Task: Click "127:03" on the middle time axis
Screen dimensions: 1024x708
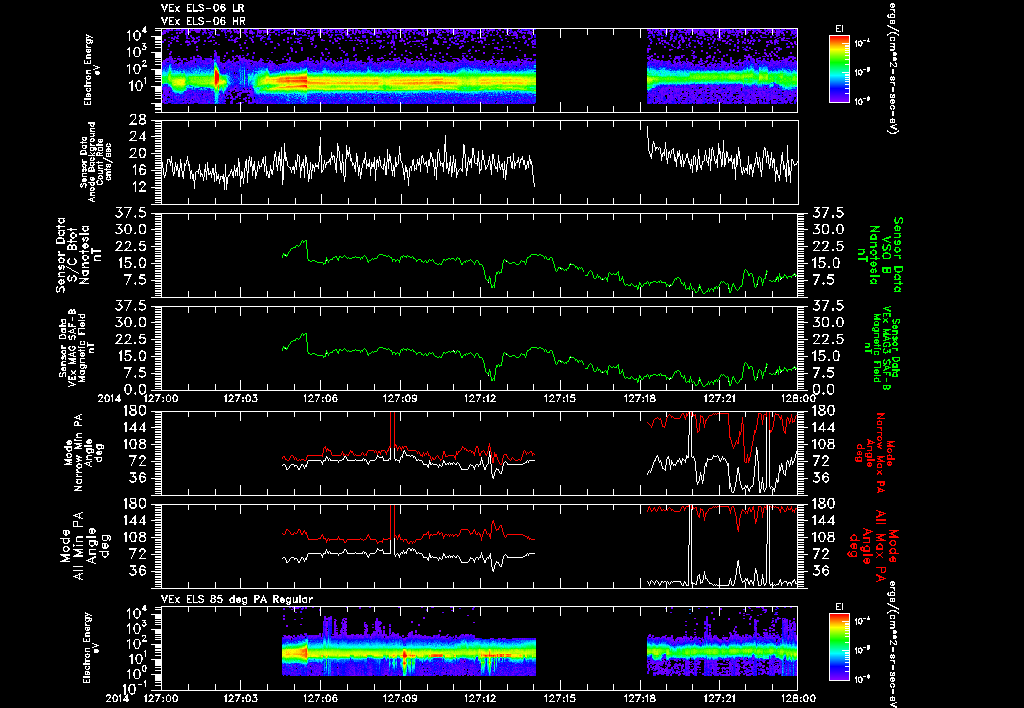Action: pyautogui.click(x=241, y=398)
